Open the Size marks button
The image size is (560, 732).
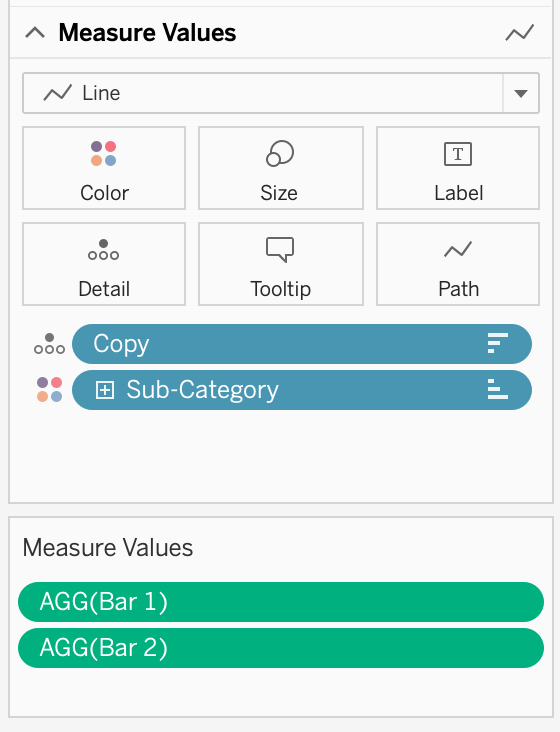click(280, 168)
